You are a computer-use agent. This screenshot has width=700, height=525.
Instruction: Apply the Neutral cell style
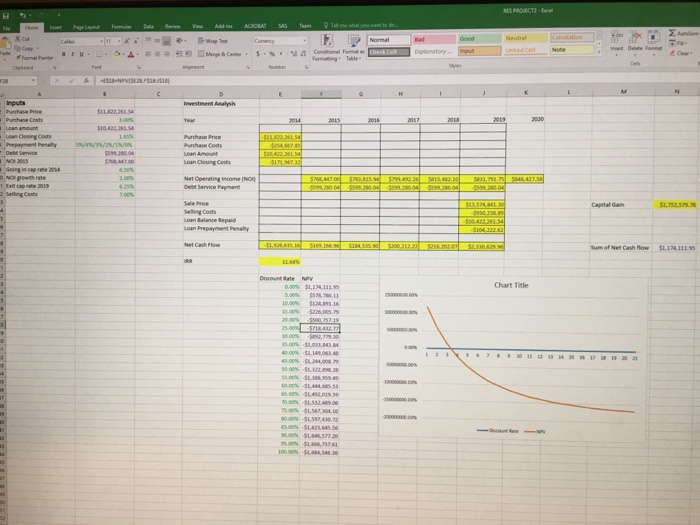tap(526, 38)
